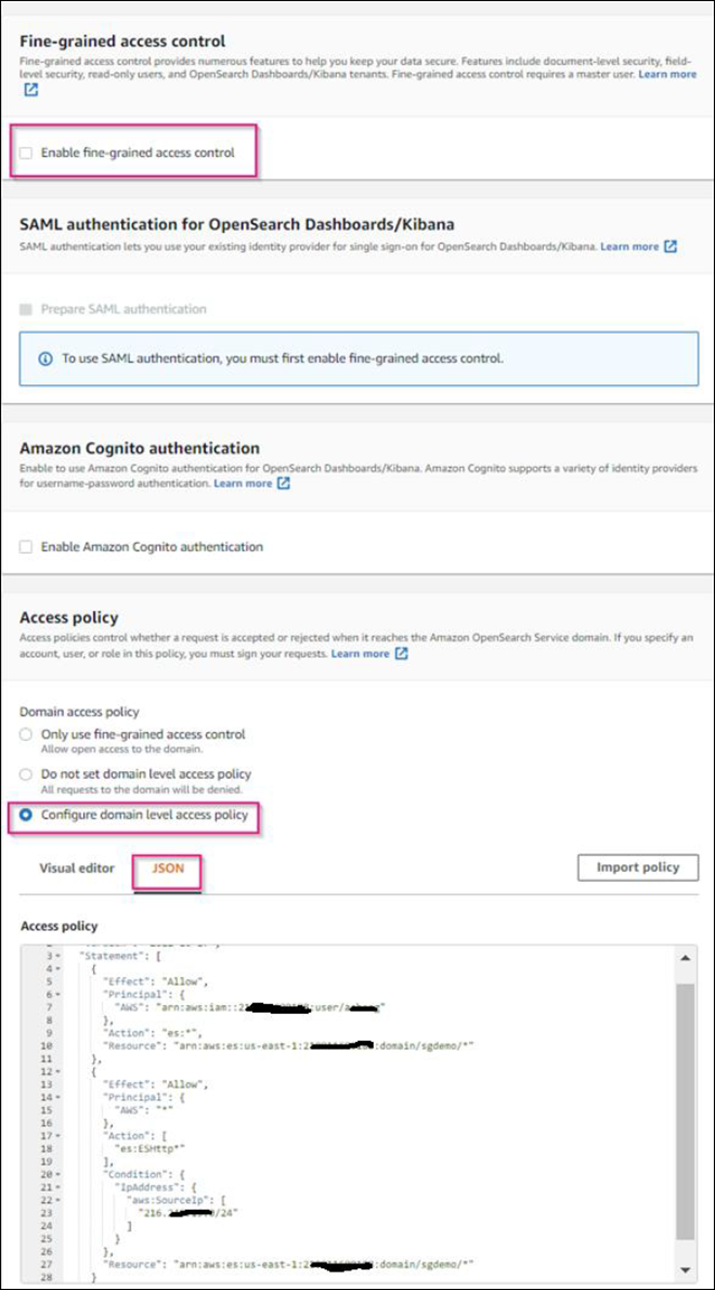This screenshot has width=715, height=1290.
Task: Check Enable Amazon Cognito authentication
Action: click(26, 547)
